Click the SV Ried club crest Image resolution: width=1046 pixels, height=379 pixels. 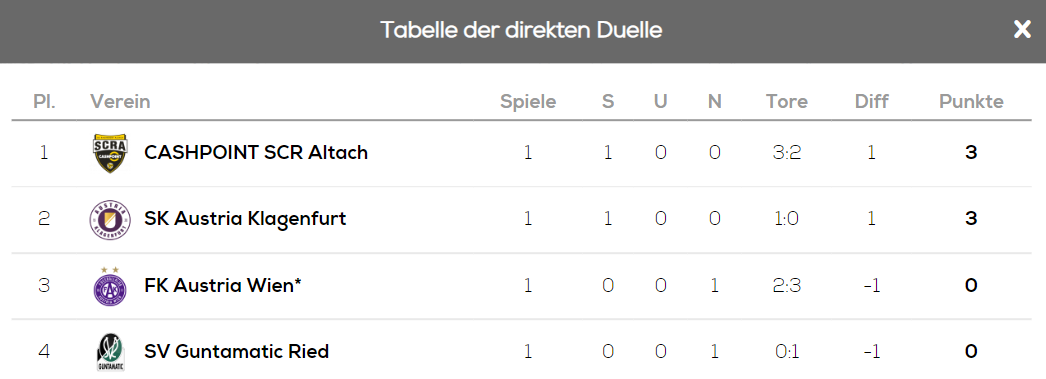[110, 352]
